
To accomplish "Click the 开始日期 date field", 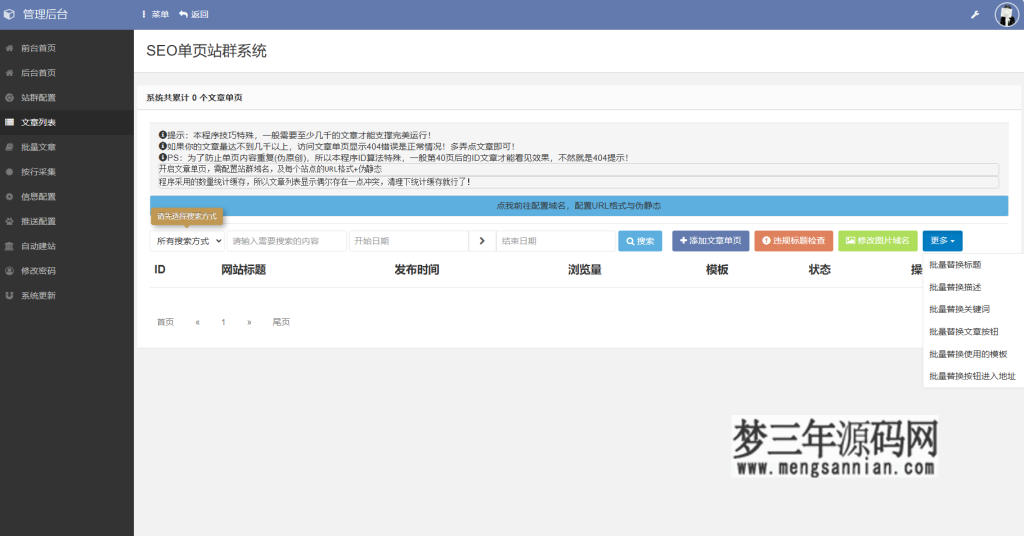I will pos(408,241).
